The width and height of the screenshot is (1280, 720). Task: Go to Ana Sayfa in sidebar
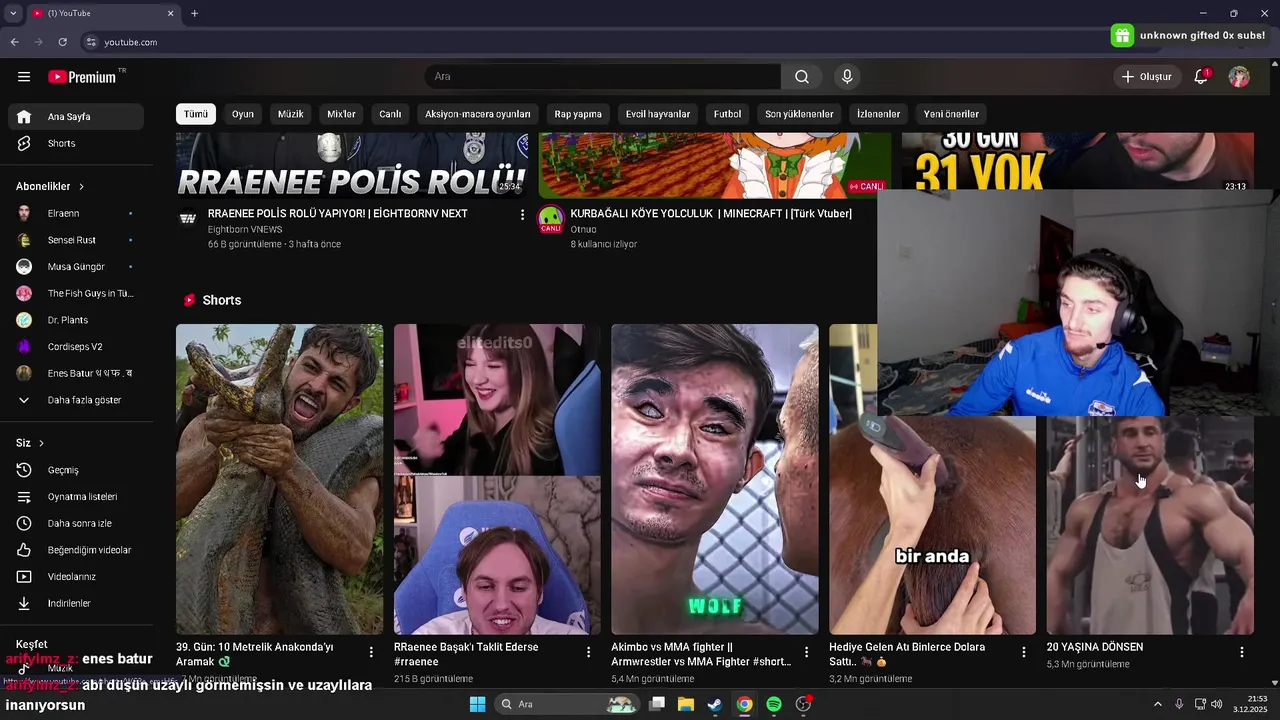coord(76,117)
